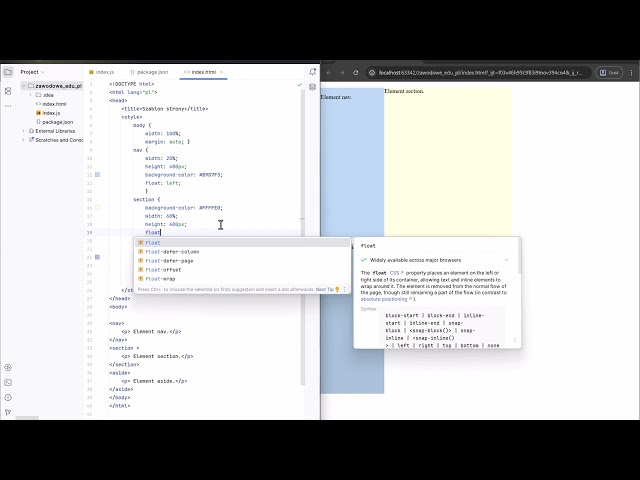Switch to the index.js editor tab

pos(101,72)
